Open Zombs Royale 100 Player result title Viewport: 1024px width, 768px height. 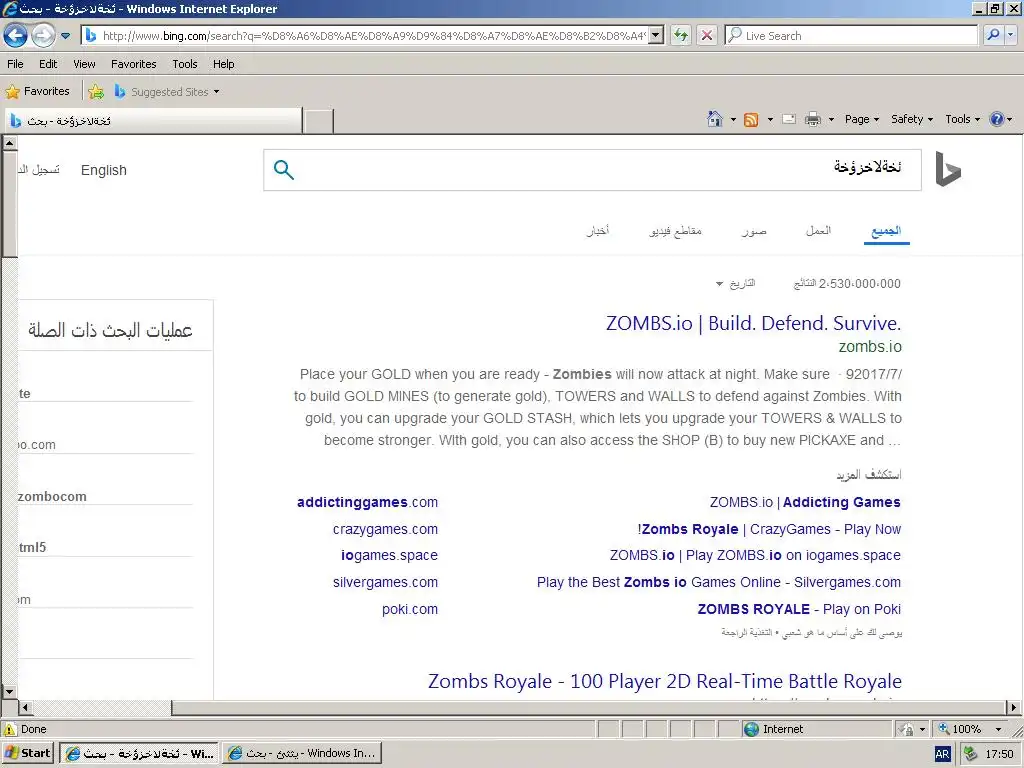tap(665, 681)
